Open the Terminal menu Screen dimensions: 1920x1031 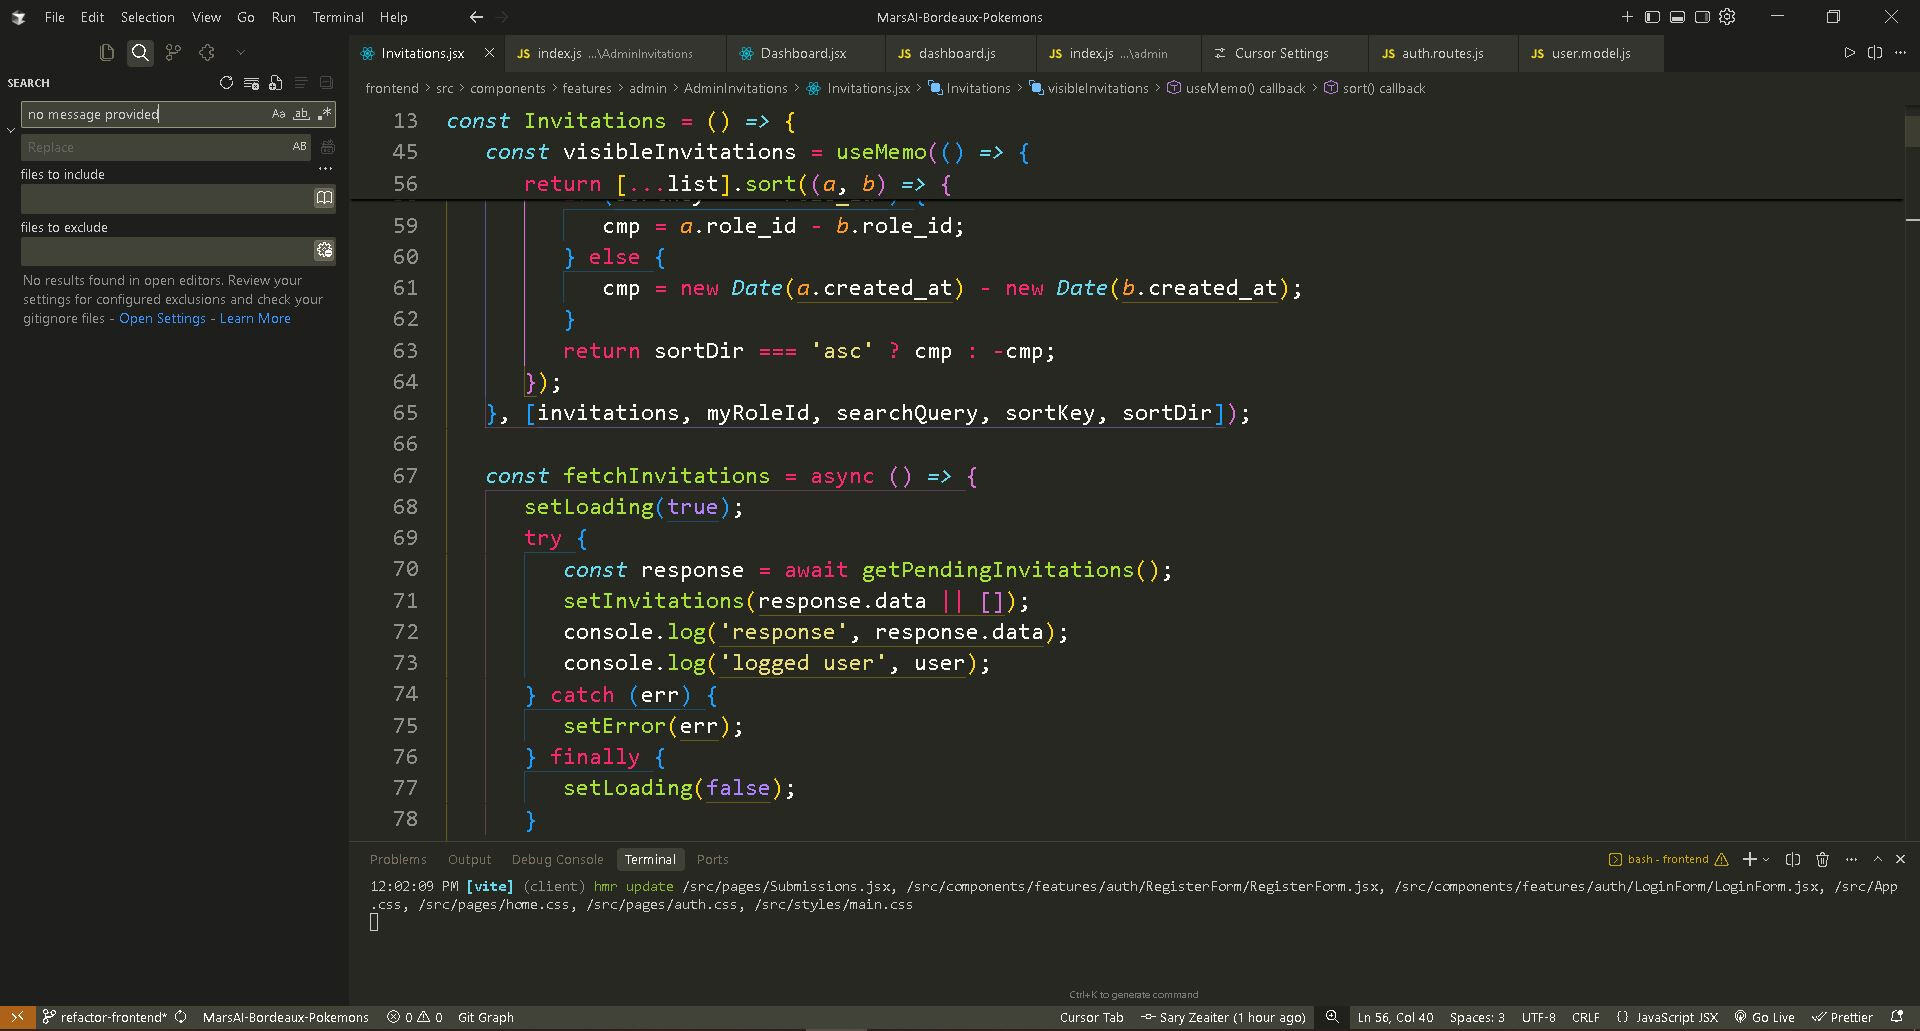point(338,17)
